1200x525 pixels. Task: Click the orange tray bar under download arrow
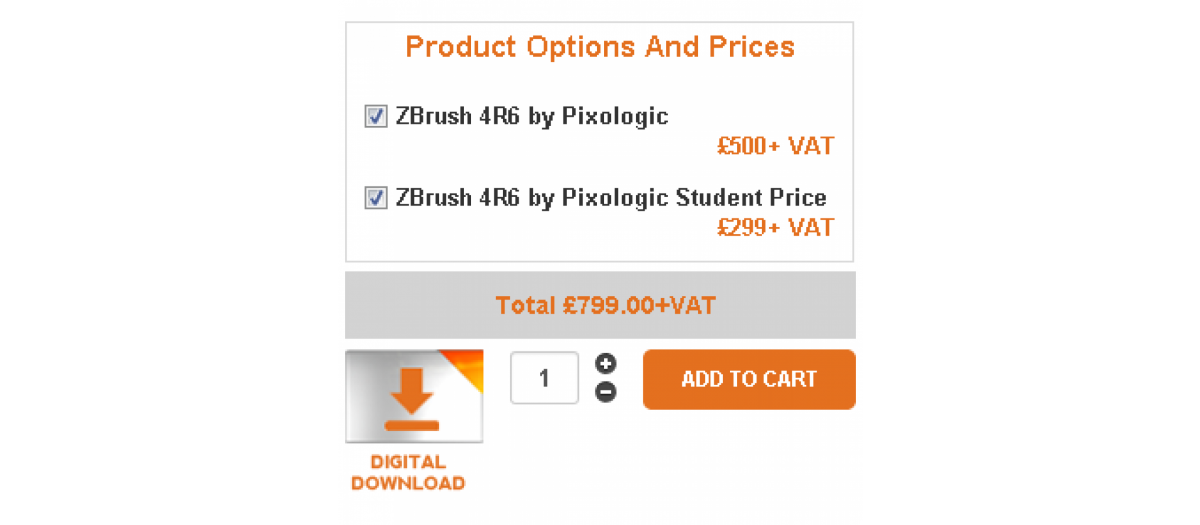[412, 426]
